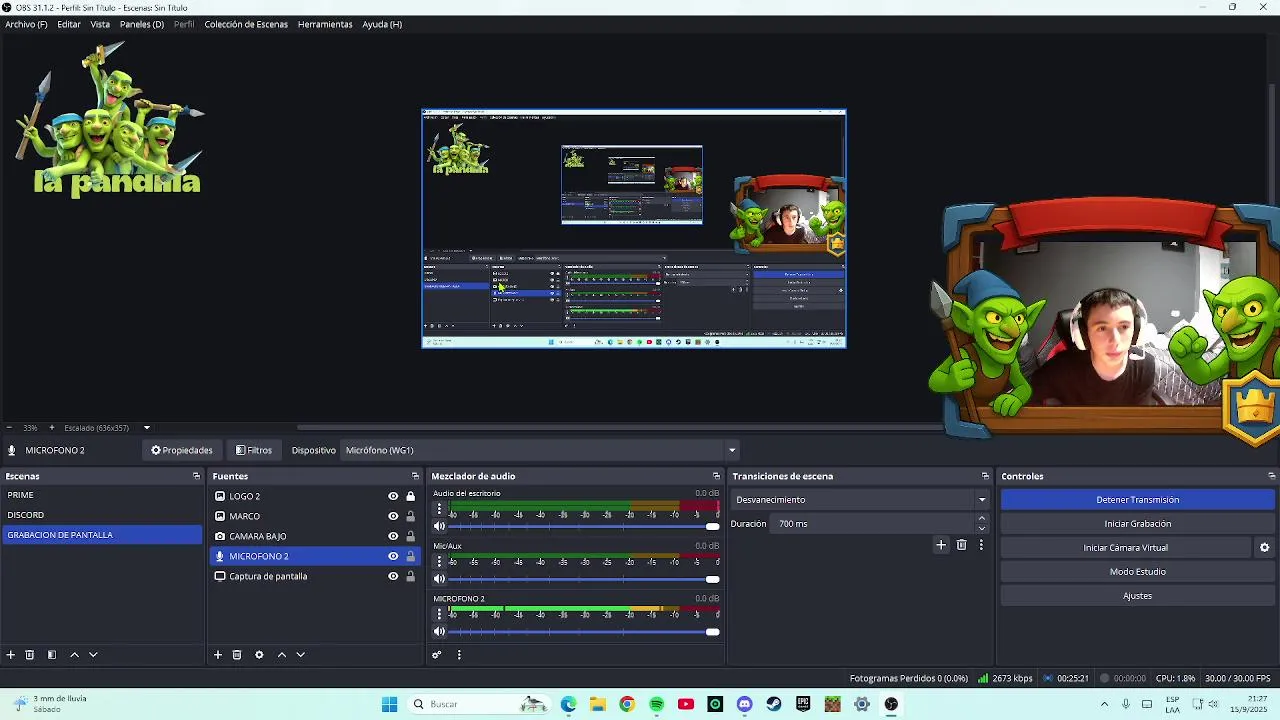The height and width of the screenshot is (720, 1280).
Task: Pop out the Controles dock panel
Action: pos(1271,476)
